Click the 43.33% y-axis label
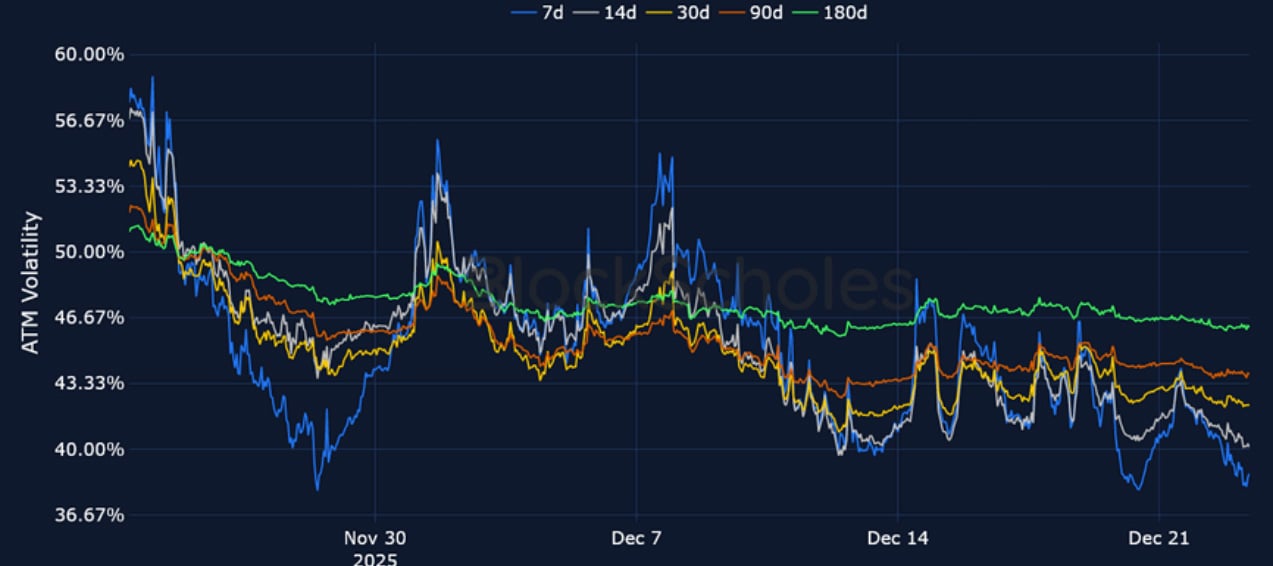Viewport: 1273px width, 566px height. [88, 383]
